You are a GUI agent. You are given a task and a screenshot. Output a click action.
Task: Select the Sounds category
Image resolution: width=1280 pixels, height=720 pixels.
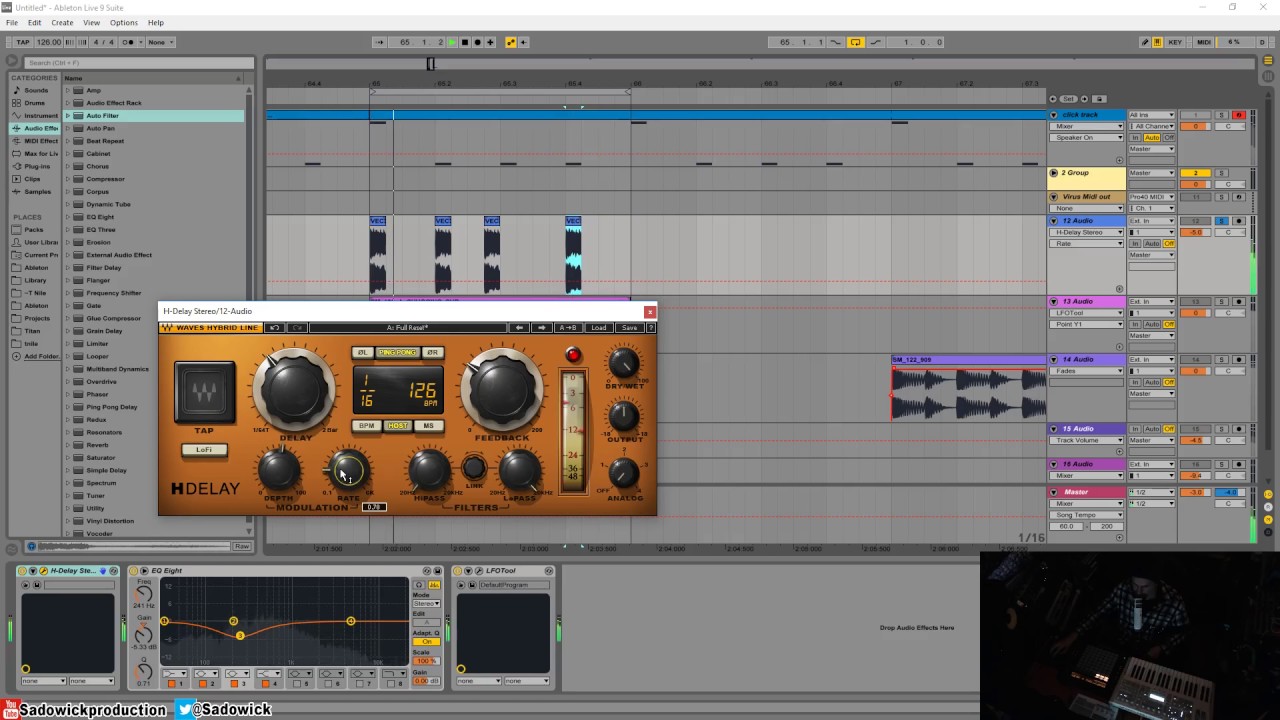click(x=36, y=90)
